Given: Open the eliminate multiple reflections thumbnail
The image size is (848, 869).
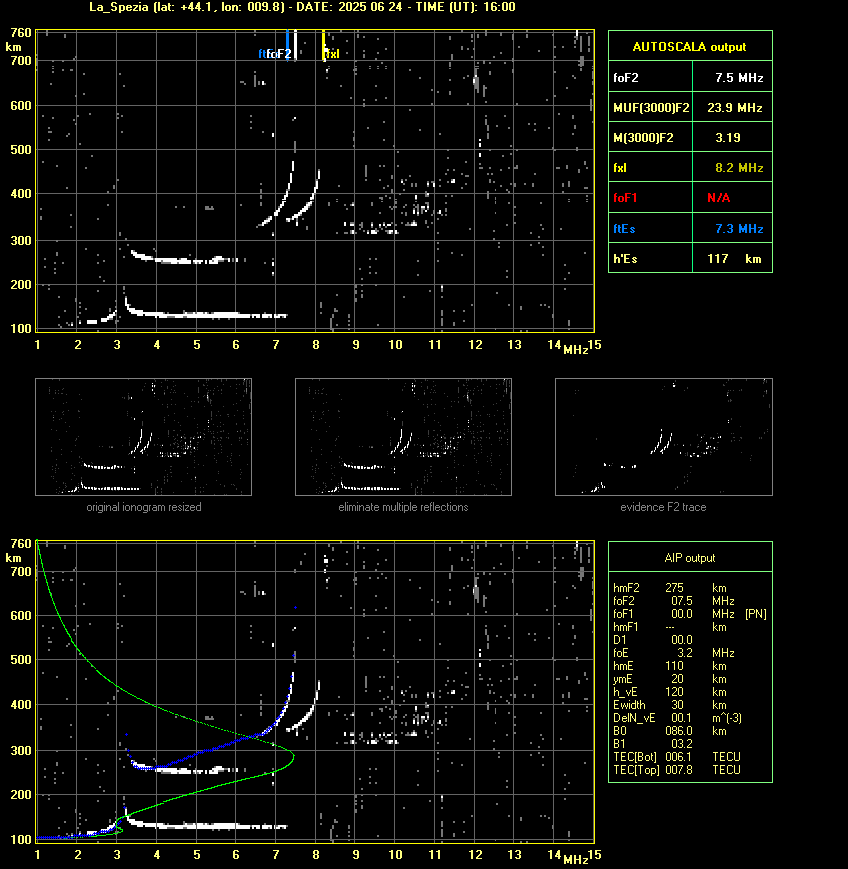Looking at the screenshot, I should click(403, 437).
